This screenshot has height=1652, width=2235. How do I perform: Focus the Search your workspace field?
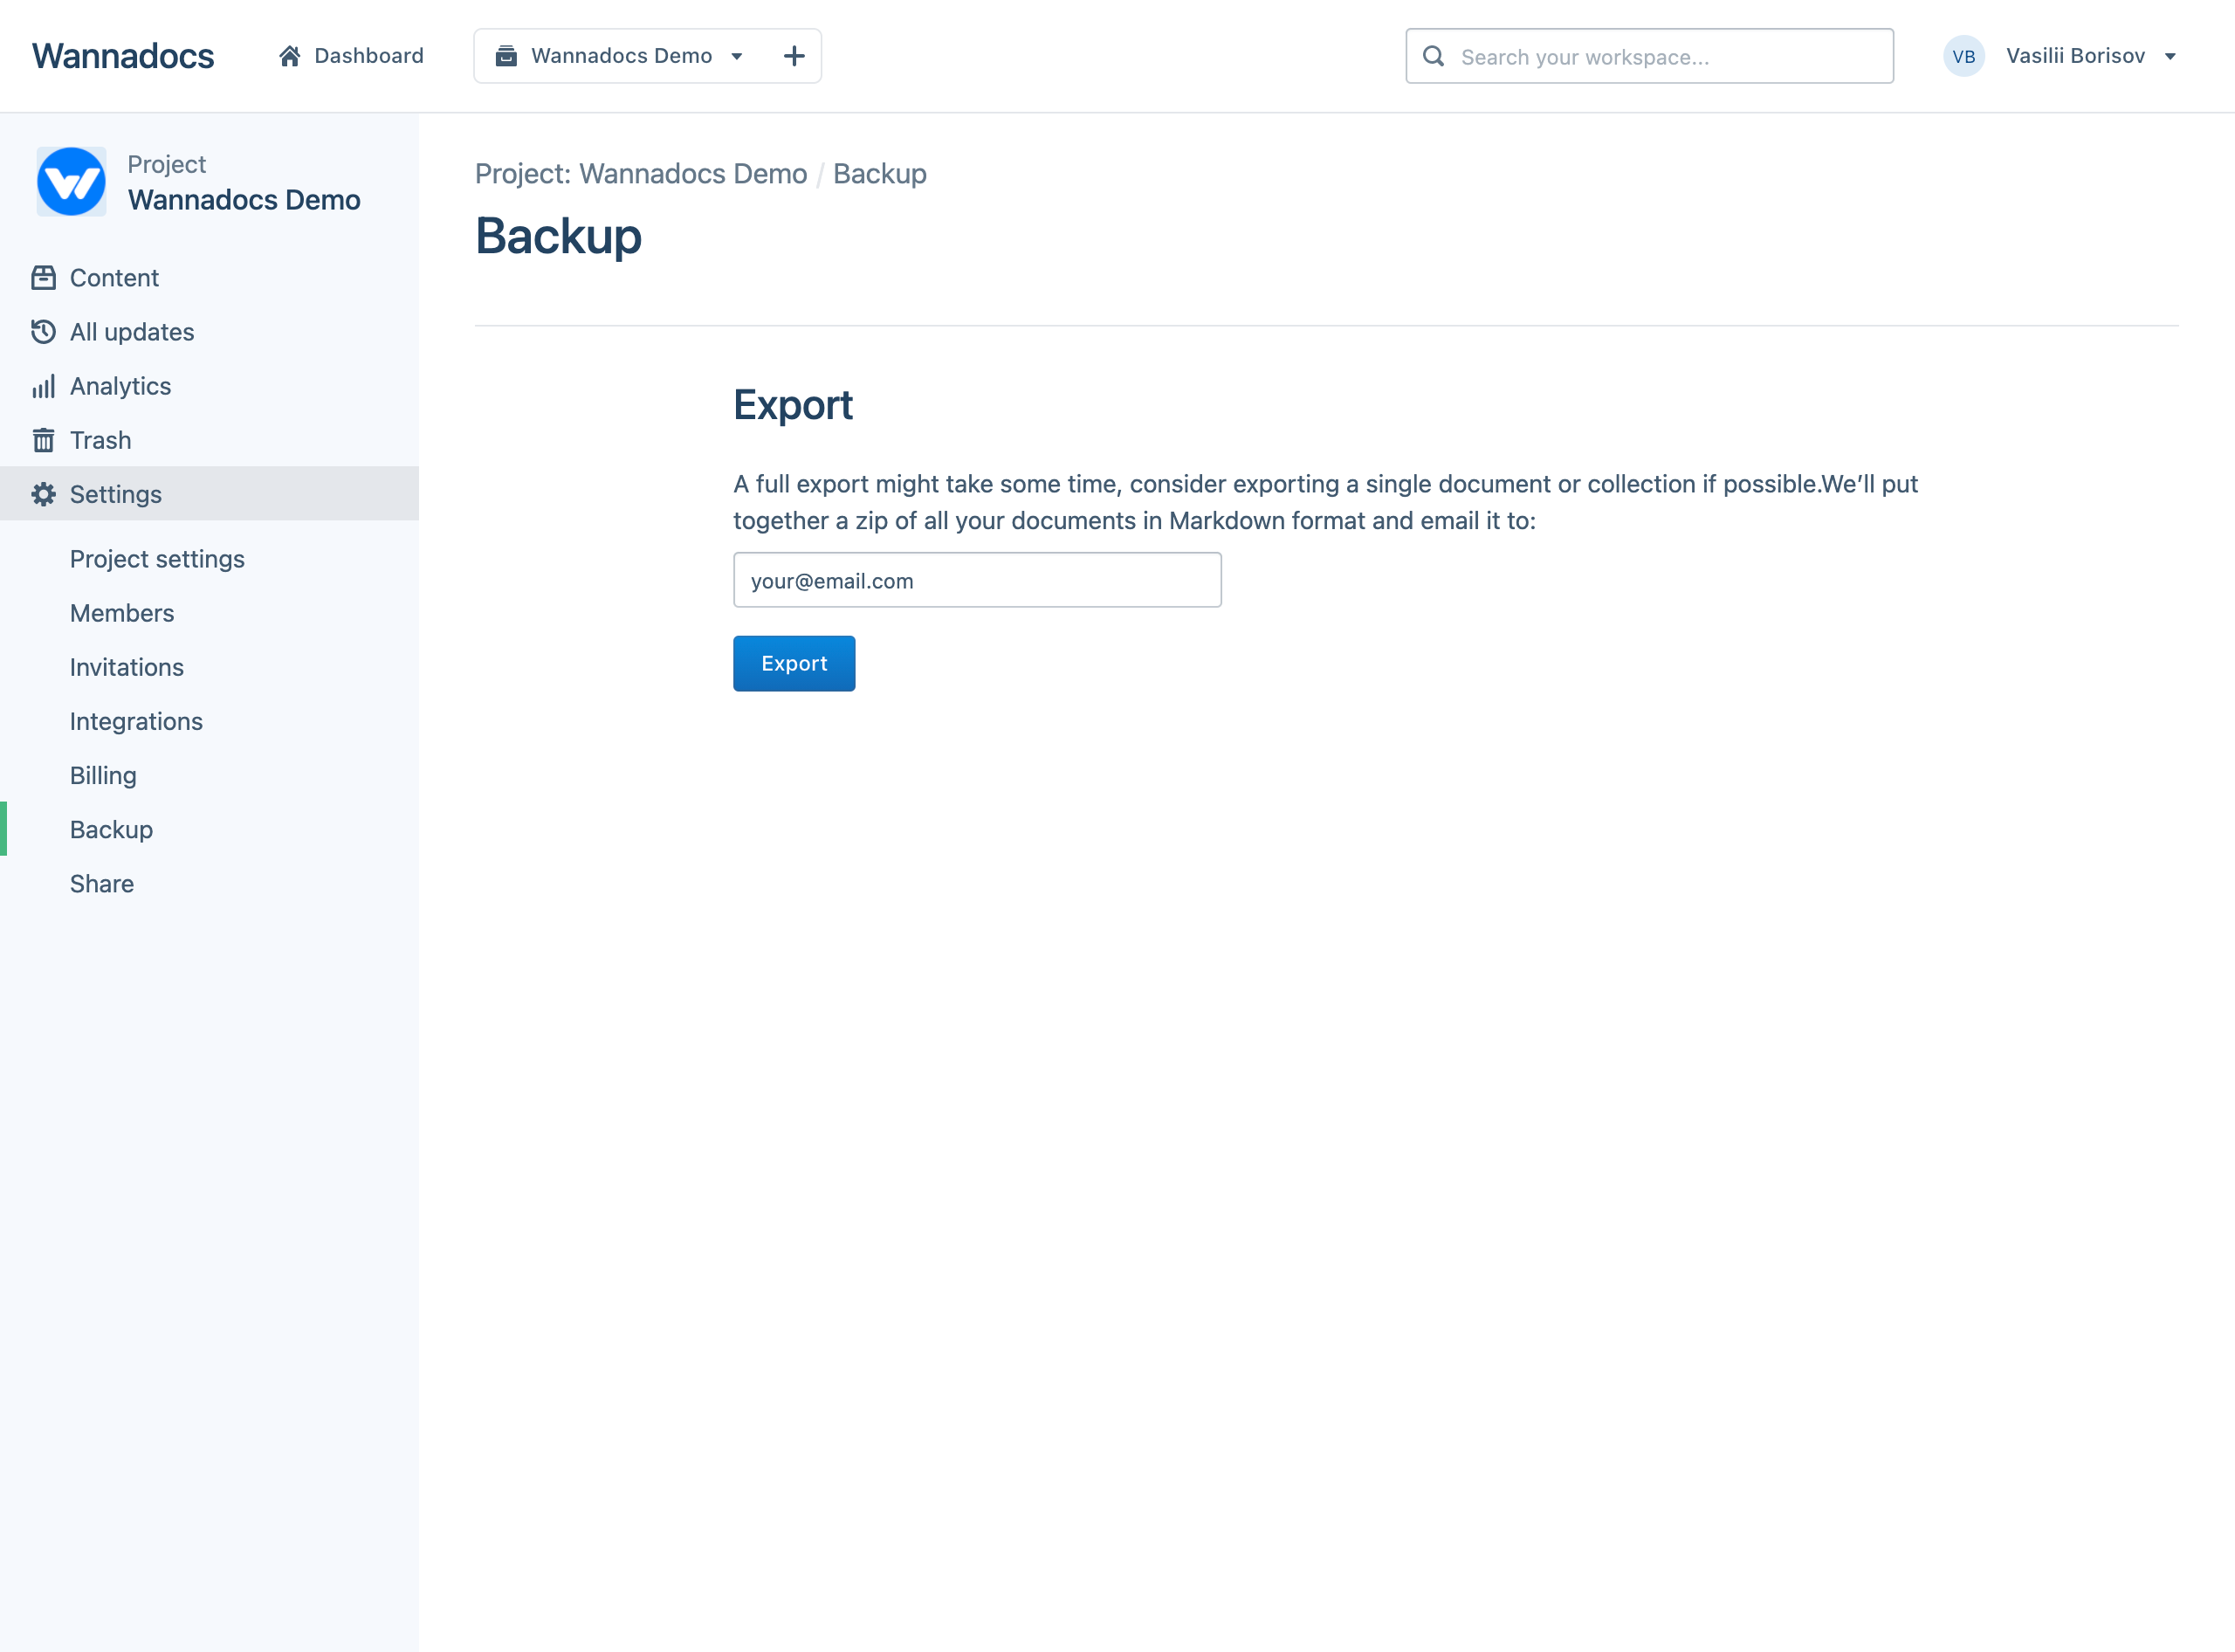coord(1649,56)
